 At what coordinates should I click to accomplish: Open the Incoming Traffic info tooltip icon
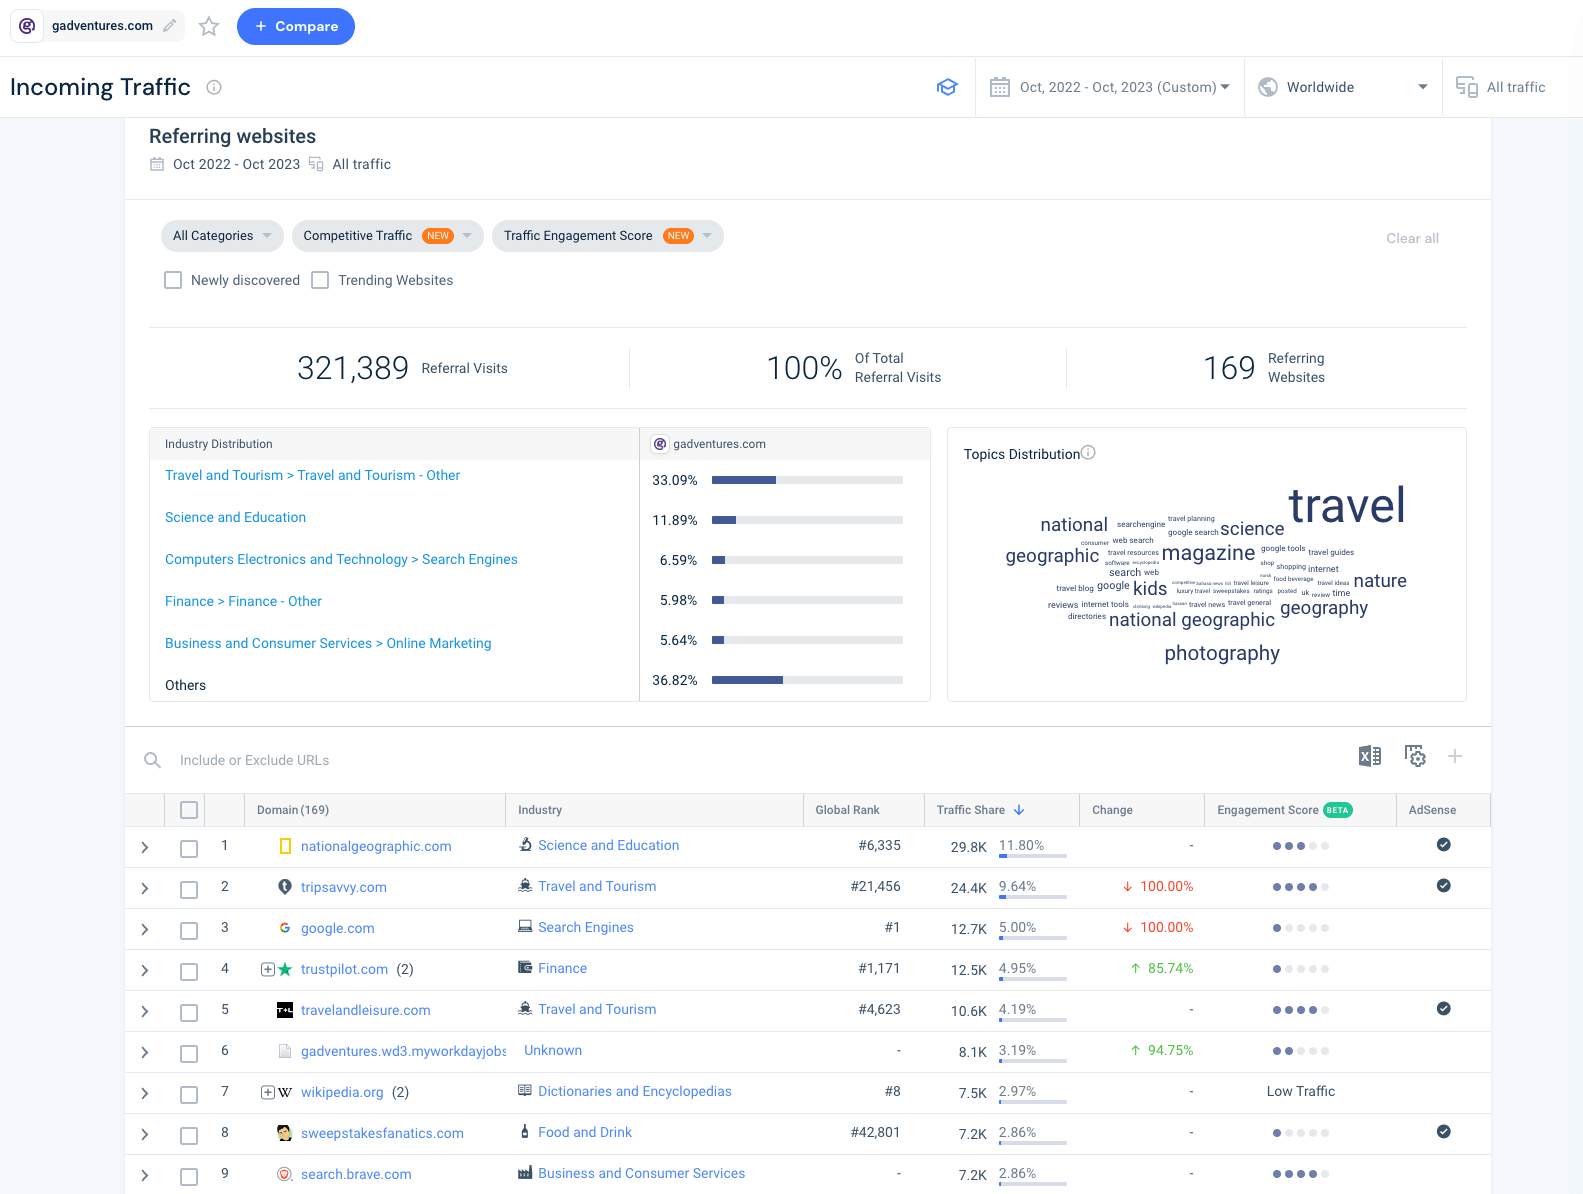pos(214,87)
